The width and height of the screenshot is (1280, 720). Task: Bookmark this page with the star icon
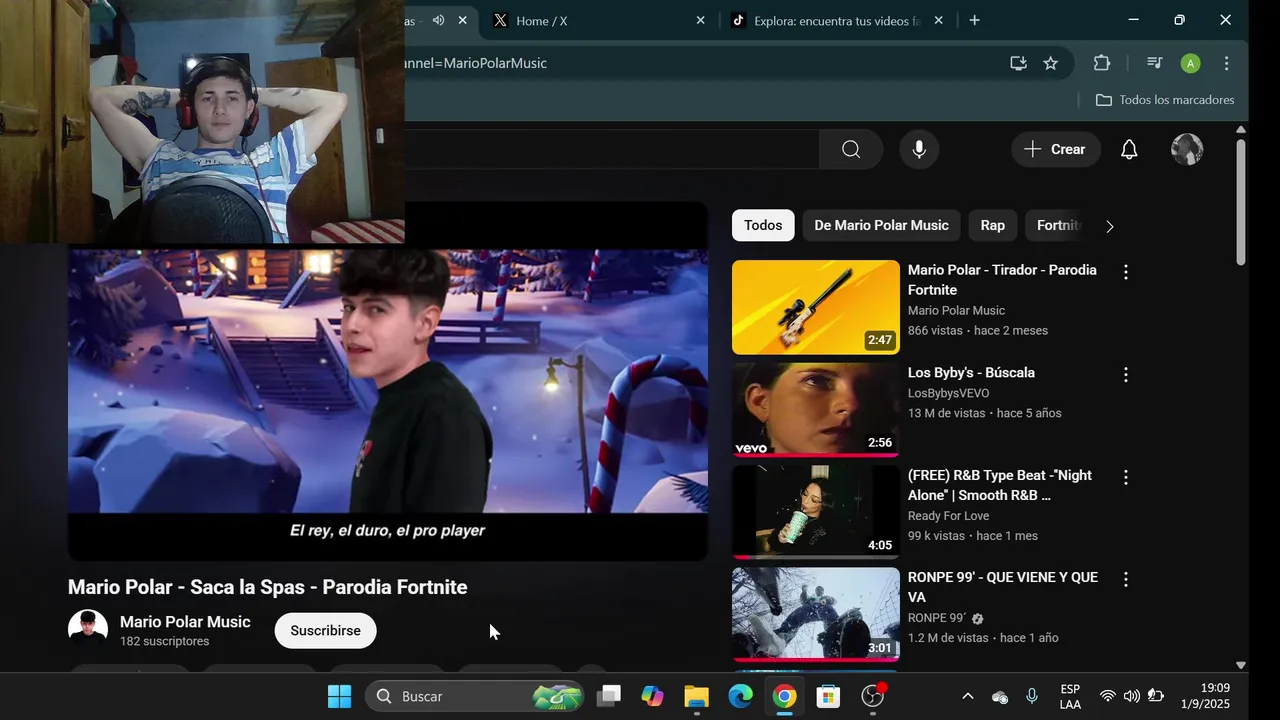[x=1050, y=63]
